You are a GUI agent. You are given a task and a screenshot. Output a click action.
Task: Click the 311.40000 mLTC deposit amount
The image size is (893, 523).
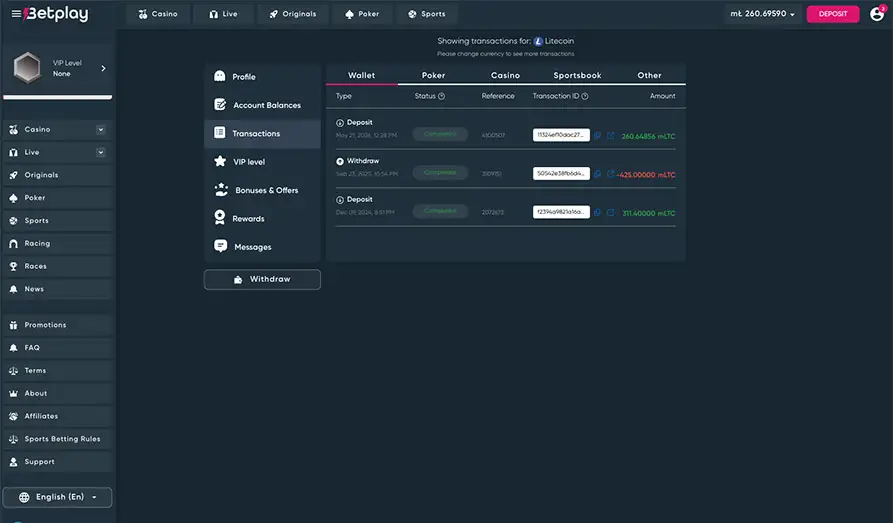tap(649, 213)
